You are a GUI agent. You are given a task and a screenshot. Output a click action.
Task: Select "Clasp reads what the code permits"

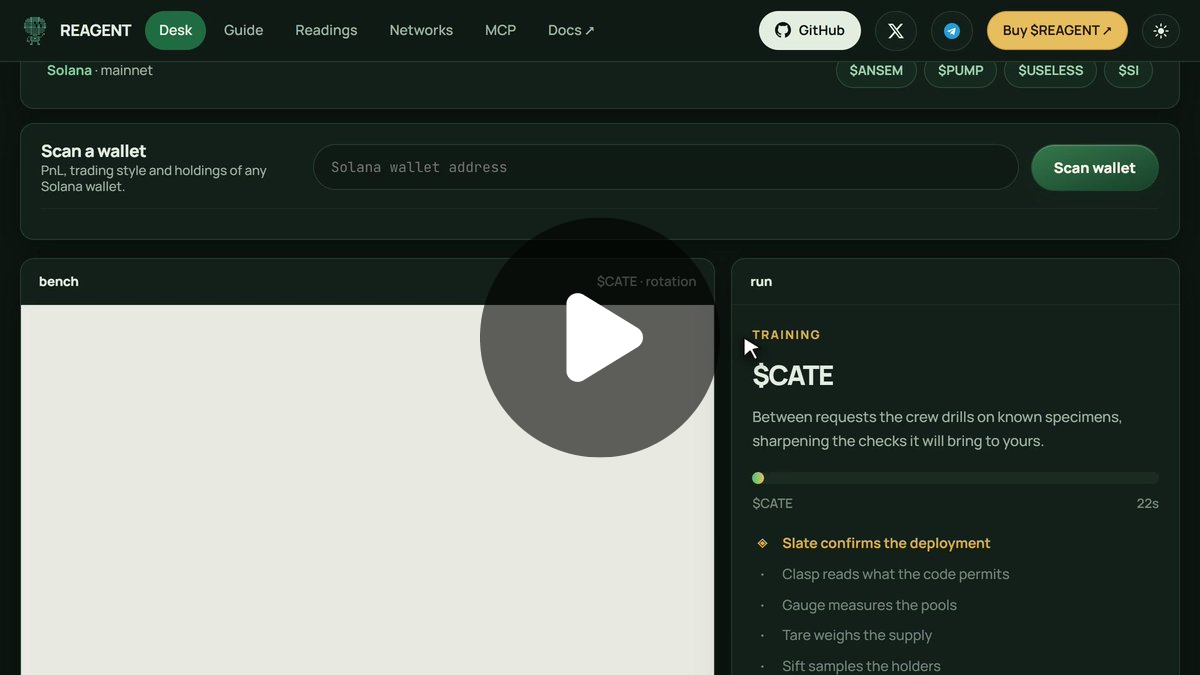[x=895, y=574]
